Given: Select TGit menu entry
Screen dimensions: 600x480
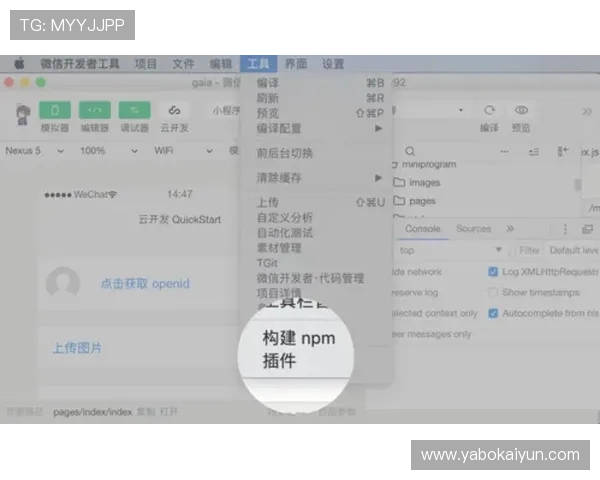Looking at the screenshot, I should pos(316,263).
